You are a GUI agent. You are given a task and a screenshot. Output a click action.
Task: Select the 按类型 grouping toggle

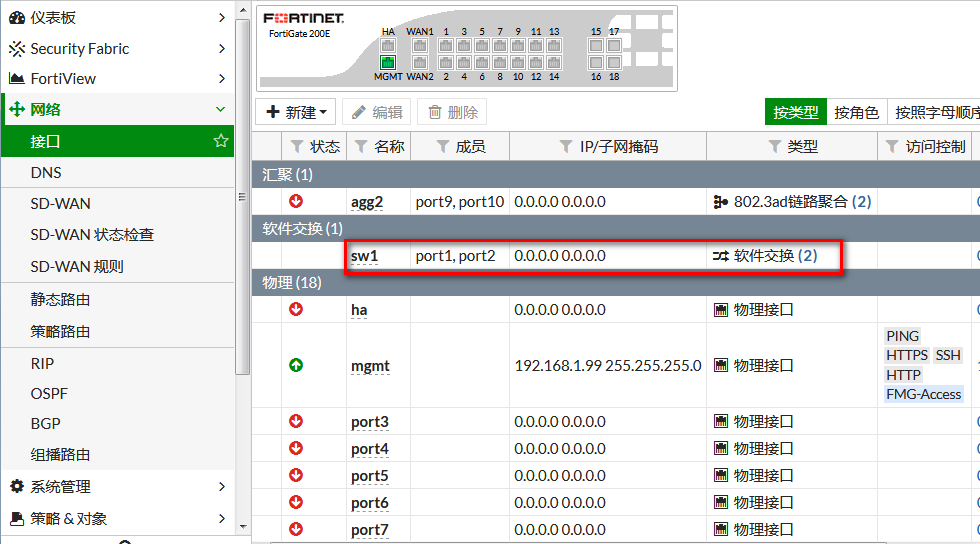point(795,113)
